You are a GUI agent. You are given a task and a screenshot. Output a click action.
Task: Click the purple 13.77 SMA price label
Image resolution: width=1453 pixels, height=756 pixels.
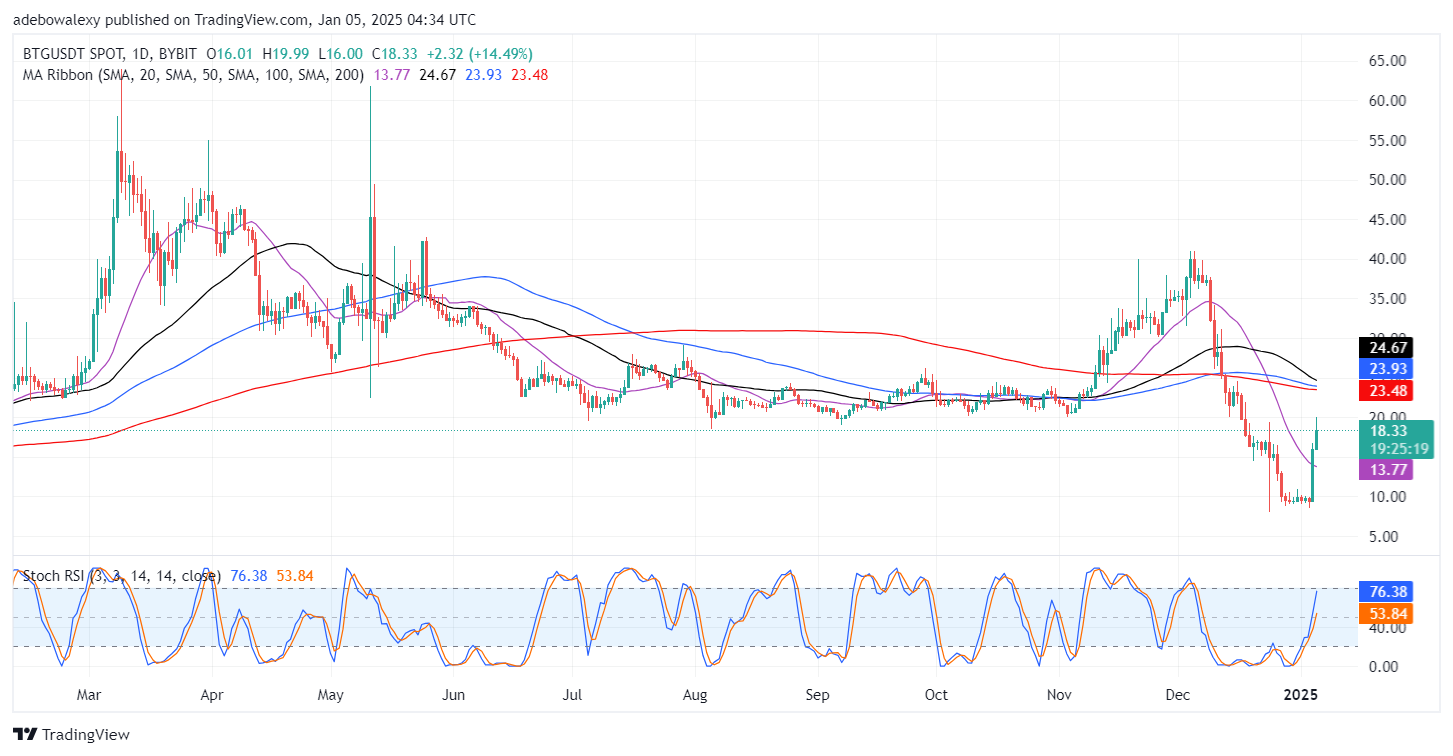[x=1384, y=468]
